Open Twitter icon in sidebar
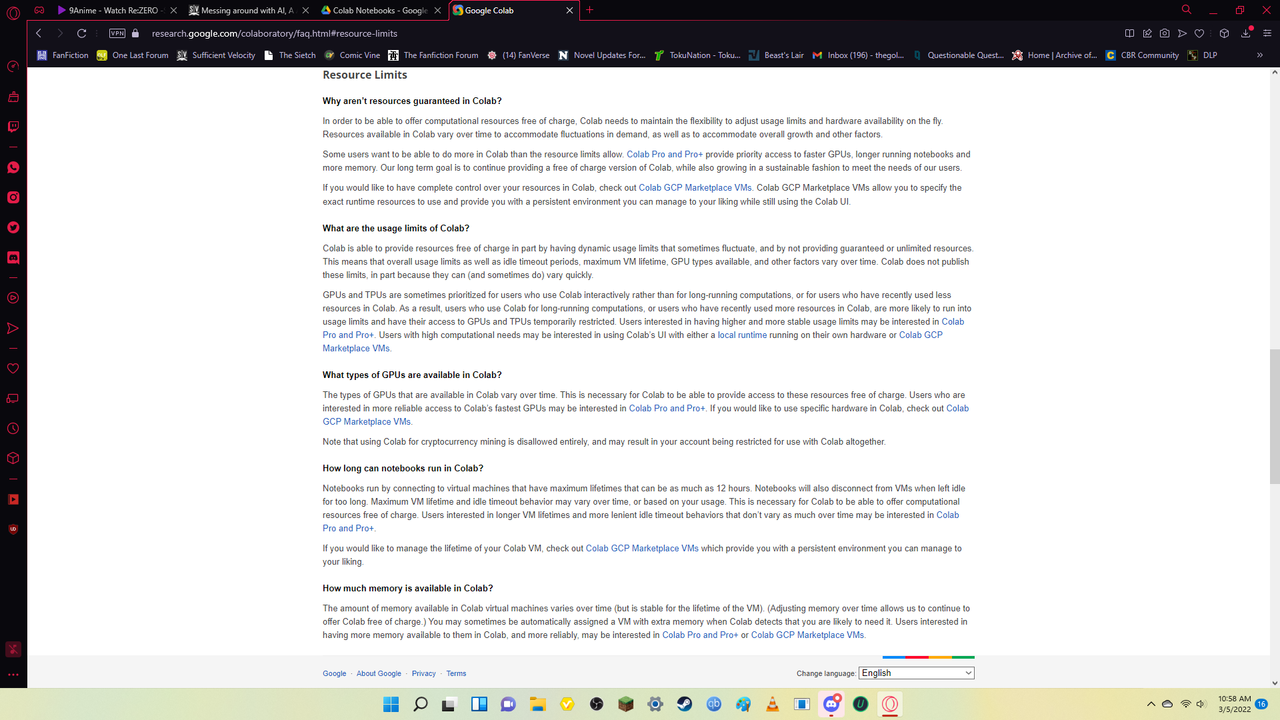 click(13, 227)
